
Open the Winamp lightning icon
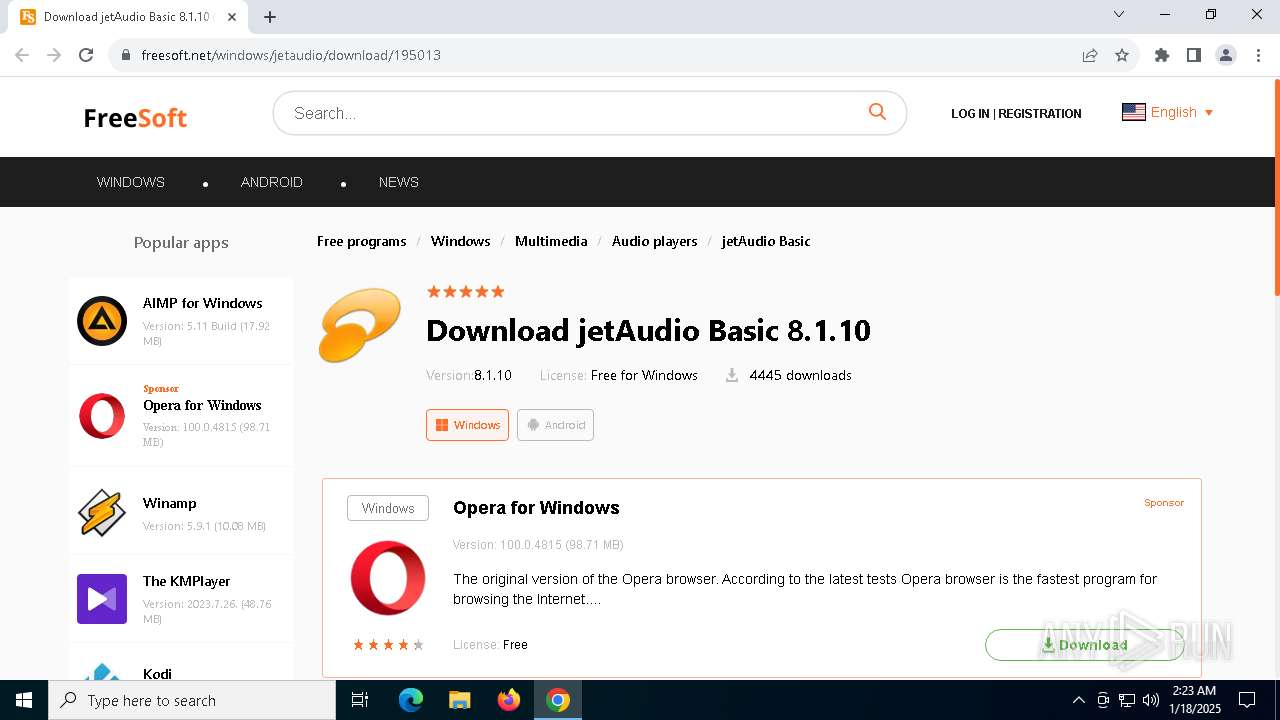tap(102, 513)
